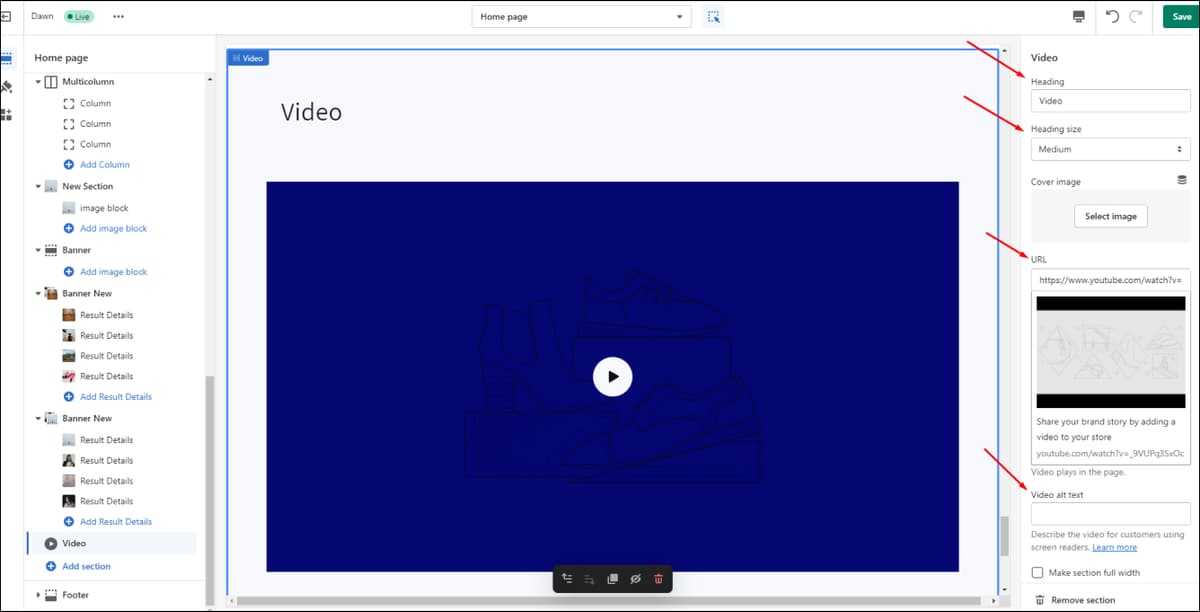Image resolution: width=1200 pixels, height=612 pixels.
Task: Click the Multicolumn section icon
Action: [51, 82]
